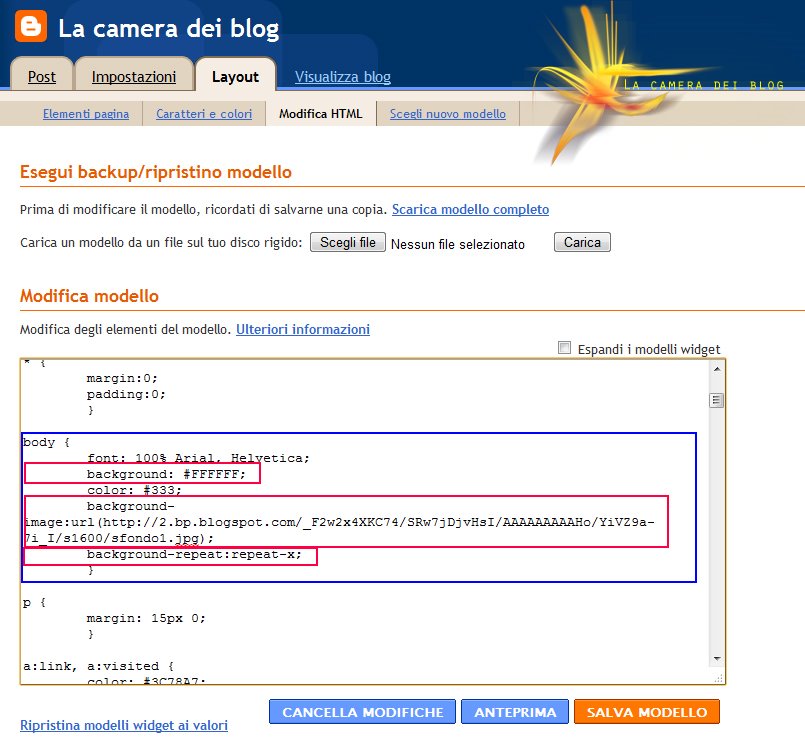Click the CANCELLA MODIFICHE button
This screenshot has height=737, width=805.
click(362, 712)
